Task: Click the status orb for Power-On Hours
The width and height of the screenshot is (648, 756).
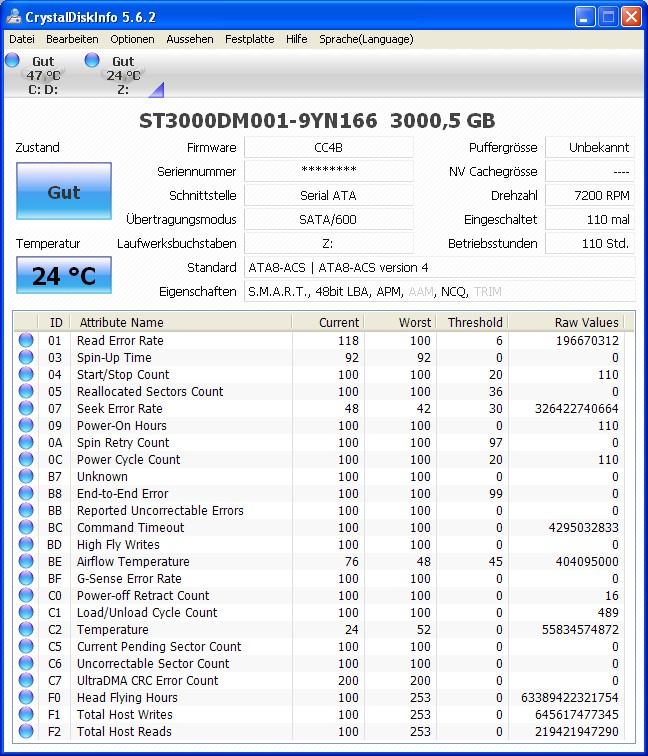Action: tap(26, 425)
